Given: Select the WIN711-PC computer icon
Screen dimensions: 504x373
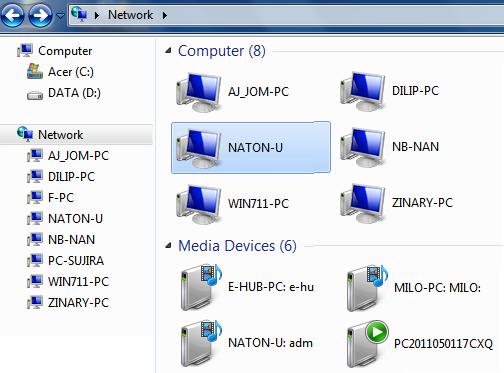Looking at the screenshot, I should pyautogui.click(x=198, y=204).
